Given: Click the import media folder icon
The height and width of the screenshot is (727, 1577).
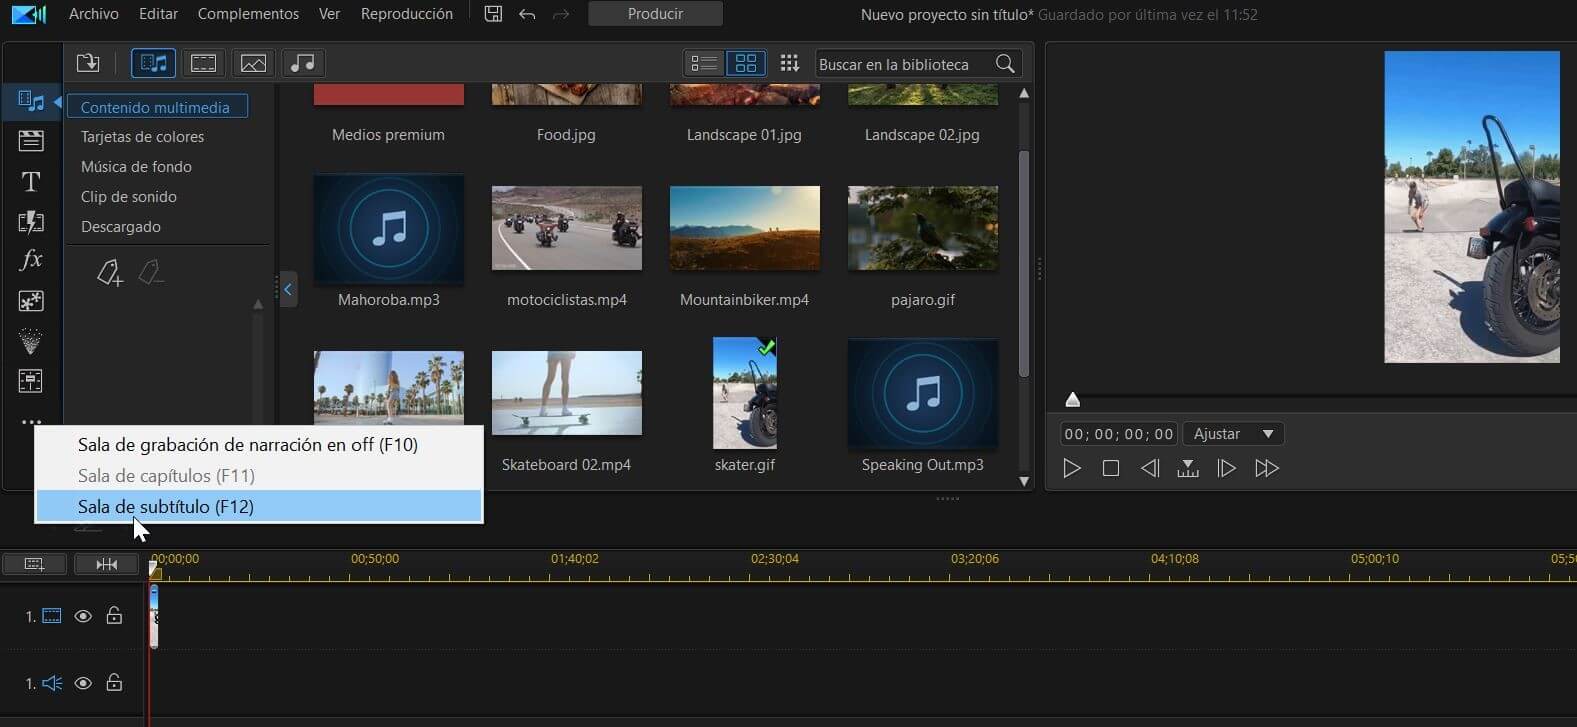Looking at the screenshot, I should [88, 63].
